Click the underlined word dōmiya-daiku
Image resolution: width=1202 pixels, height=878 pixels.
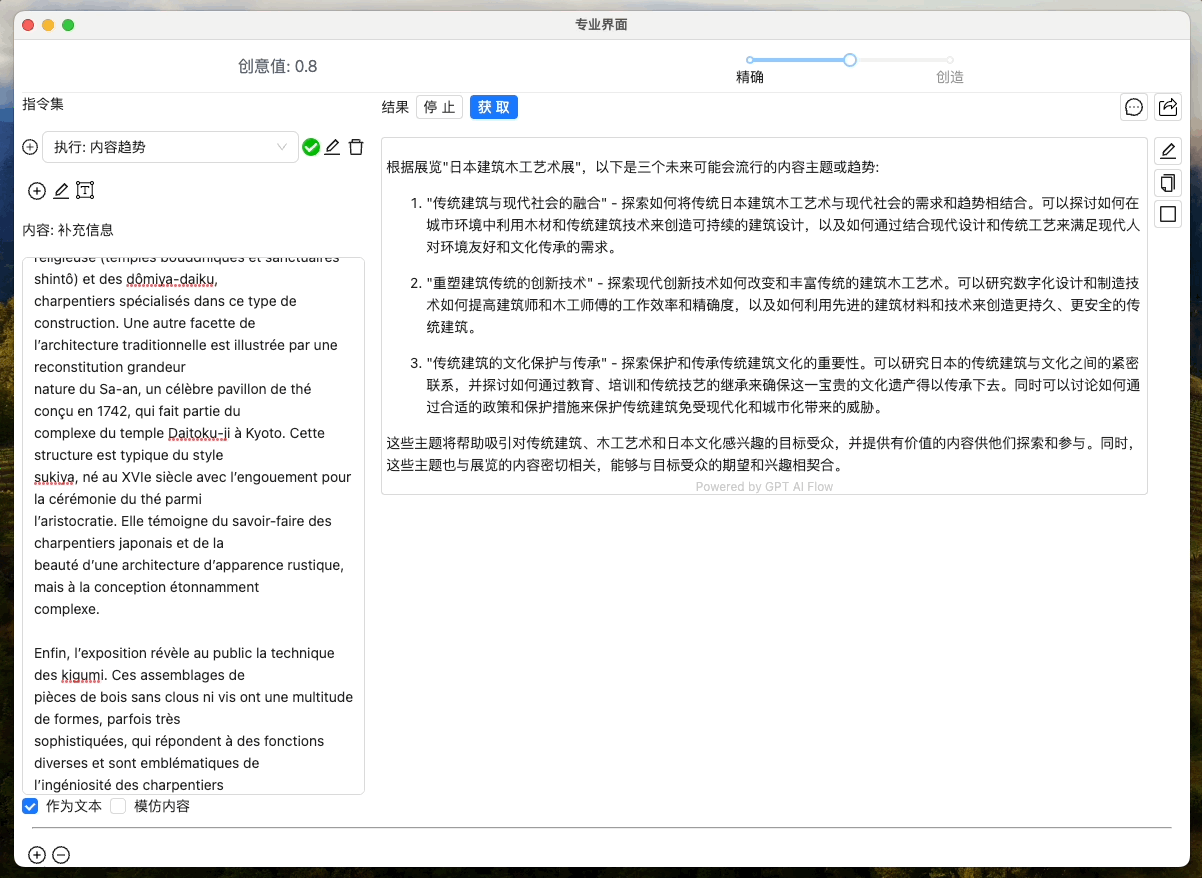click(171, 279)
